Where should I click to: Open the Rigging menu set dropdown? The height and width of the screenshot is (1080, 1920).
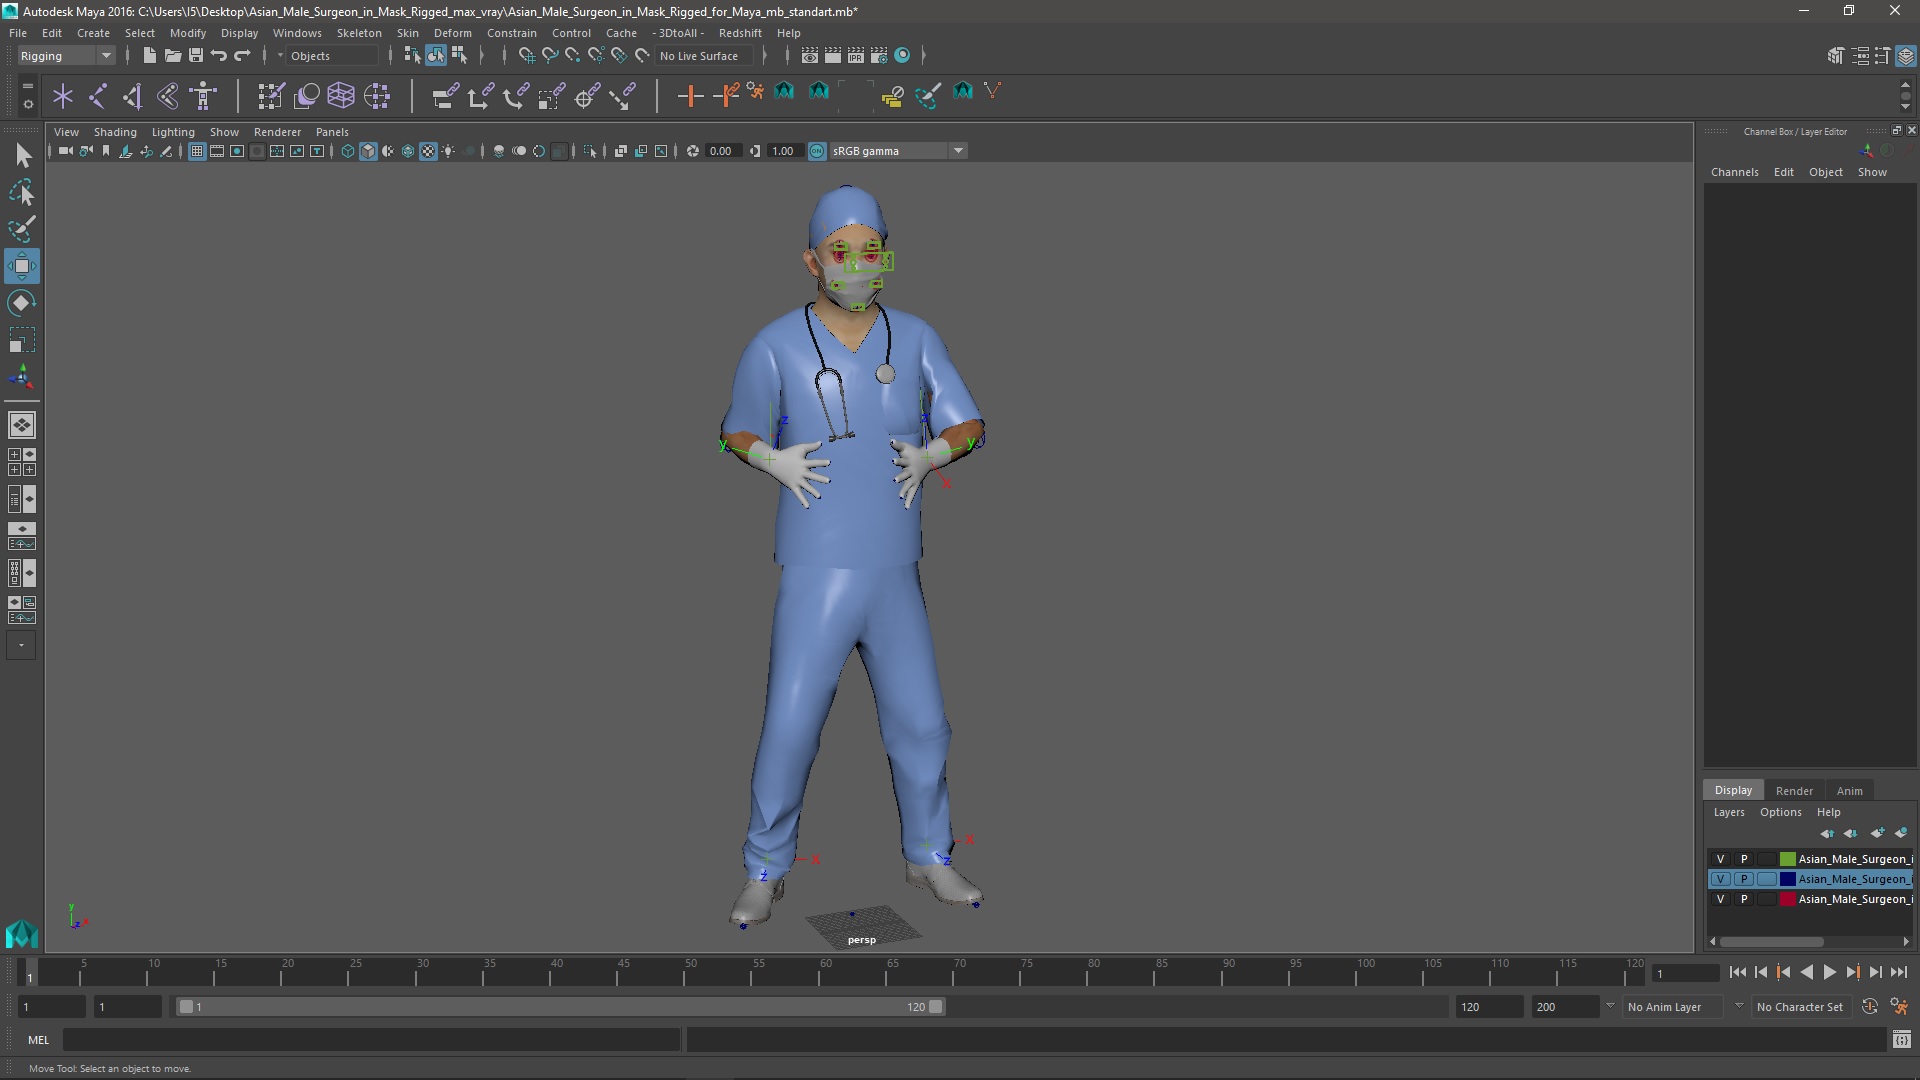[65, 56]
